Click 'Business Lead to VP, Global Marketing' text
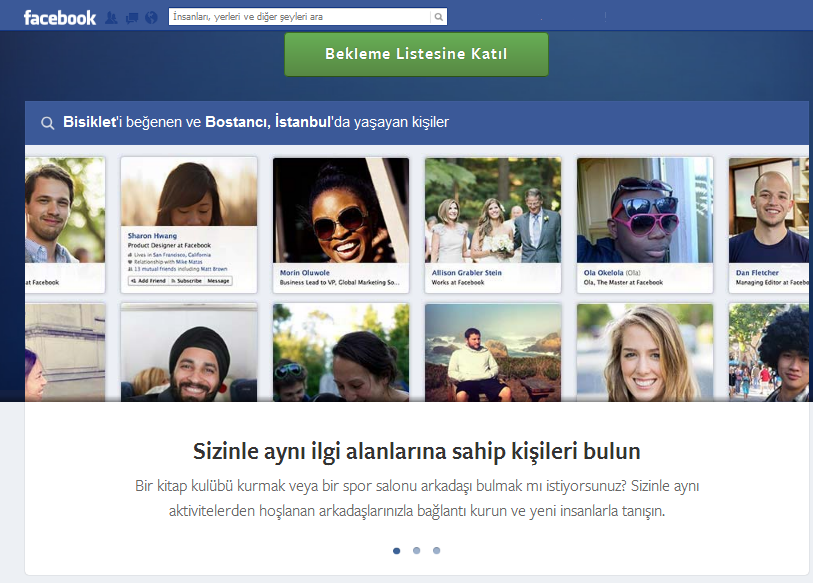This screenshot has height=583, width=813. (x=340, y=282)
